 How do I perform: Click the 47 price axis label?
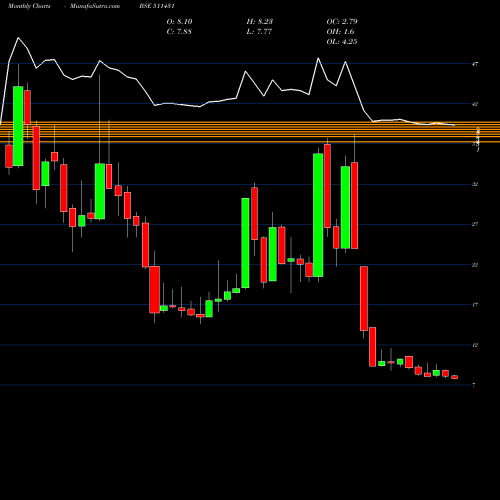point(475,64)
